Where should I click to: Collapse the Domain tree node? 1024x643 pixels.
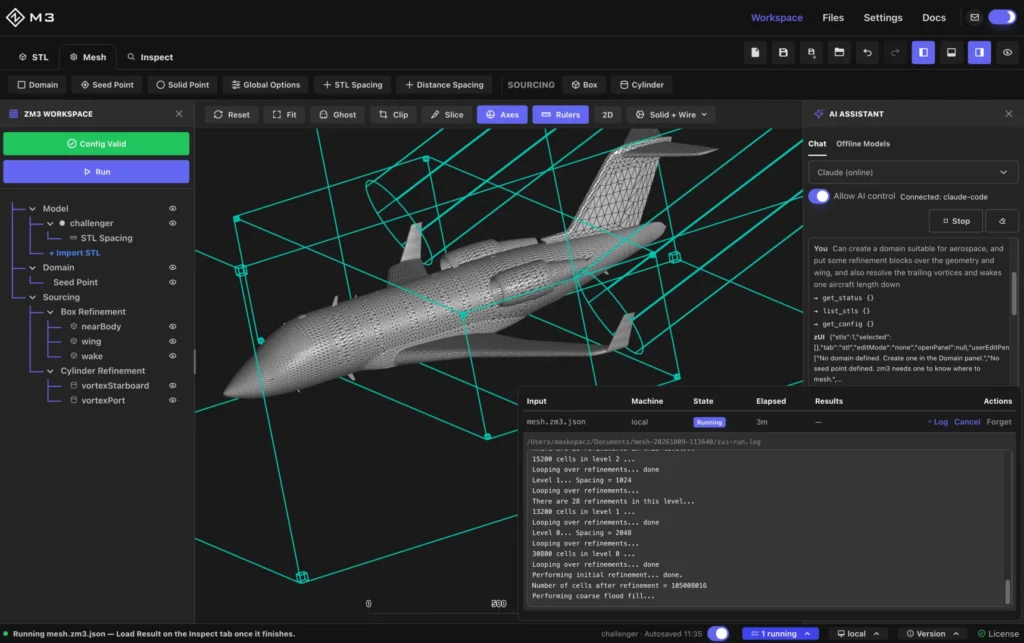click(x=32, y=268)
